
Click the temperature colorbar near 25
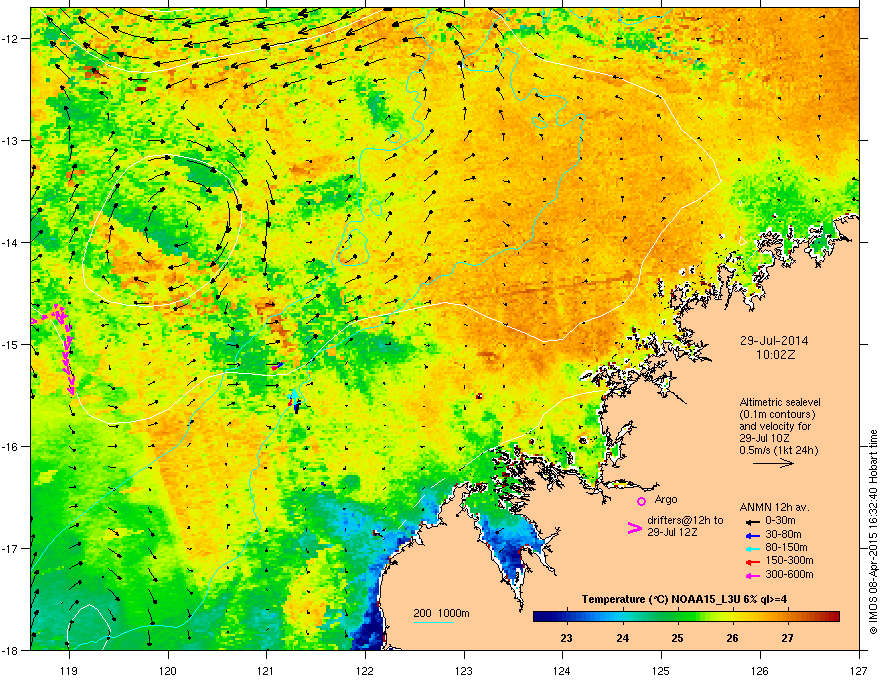pos(677,617)
